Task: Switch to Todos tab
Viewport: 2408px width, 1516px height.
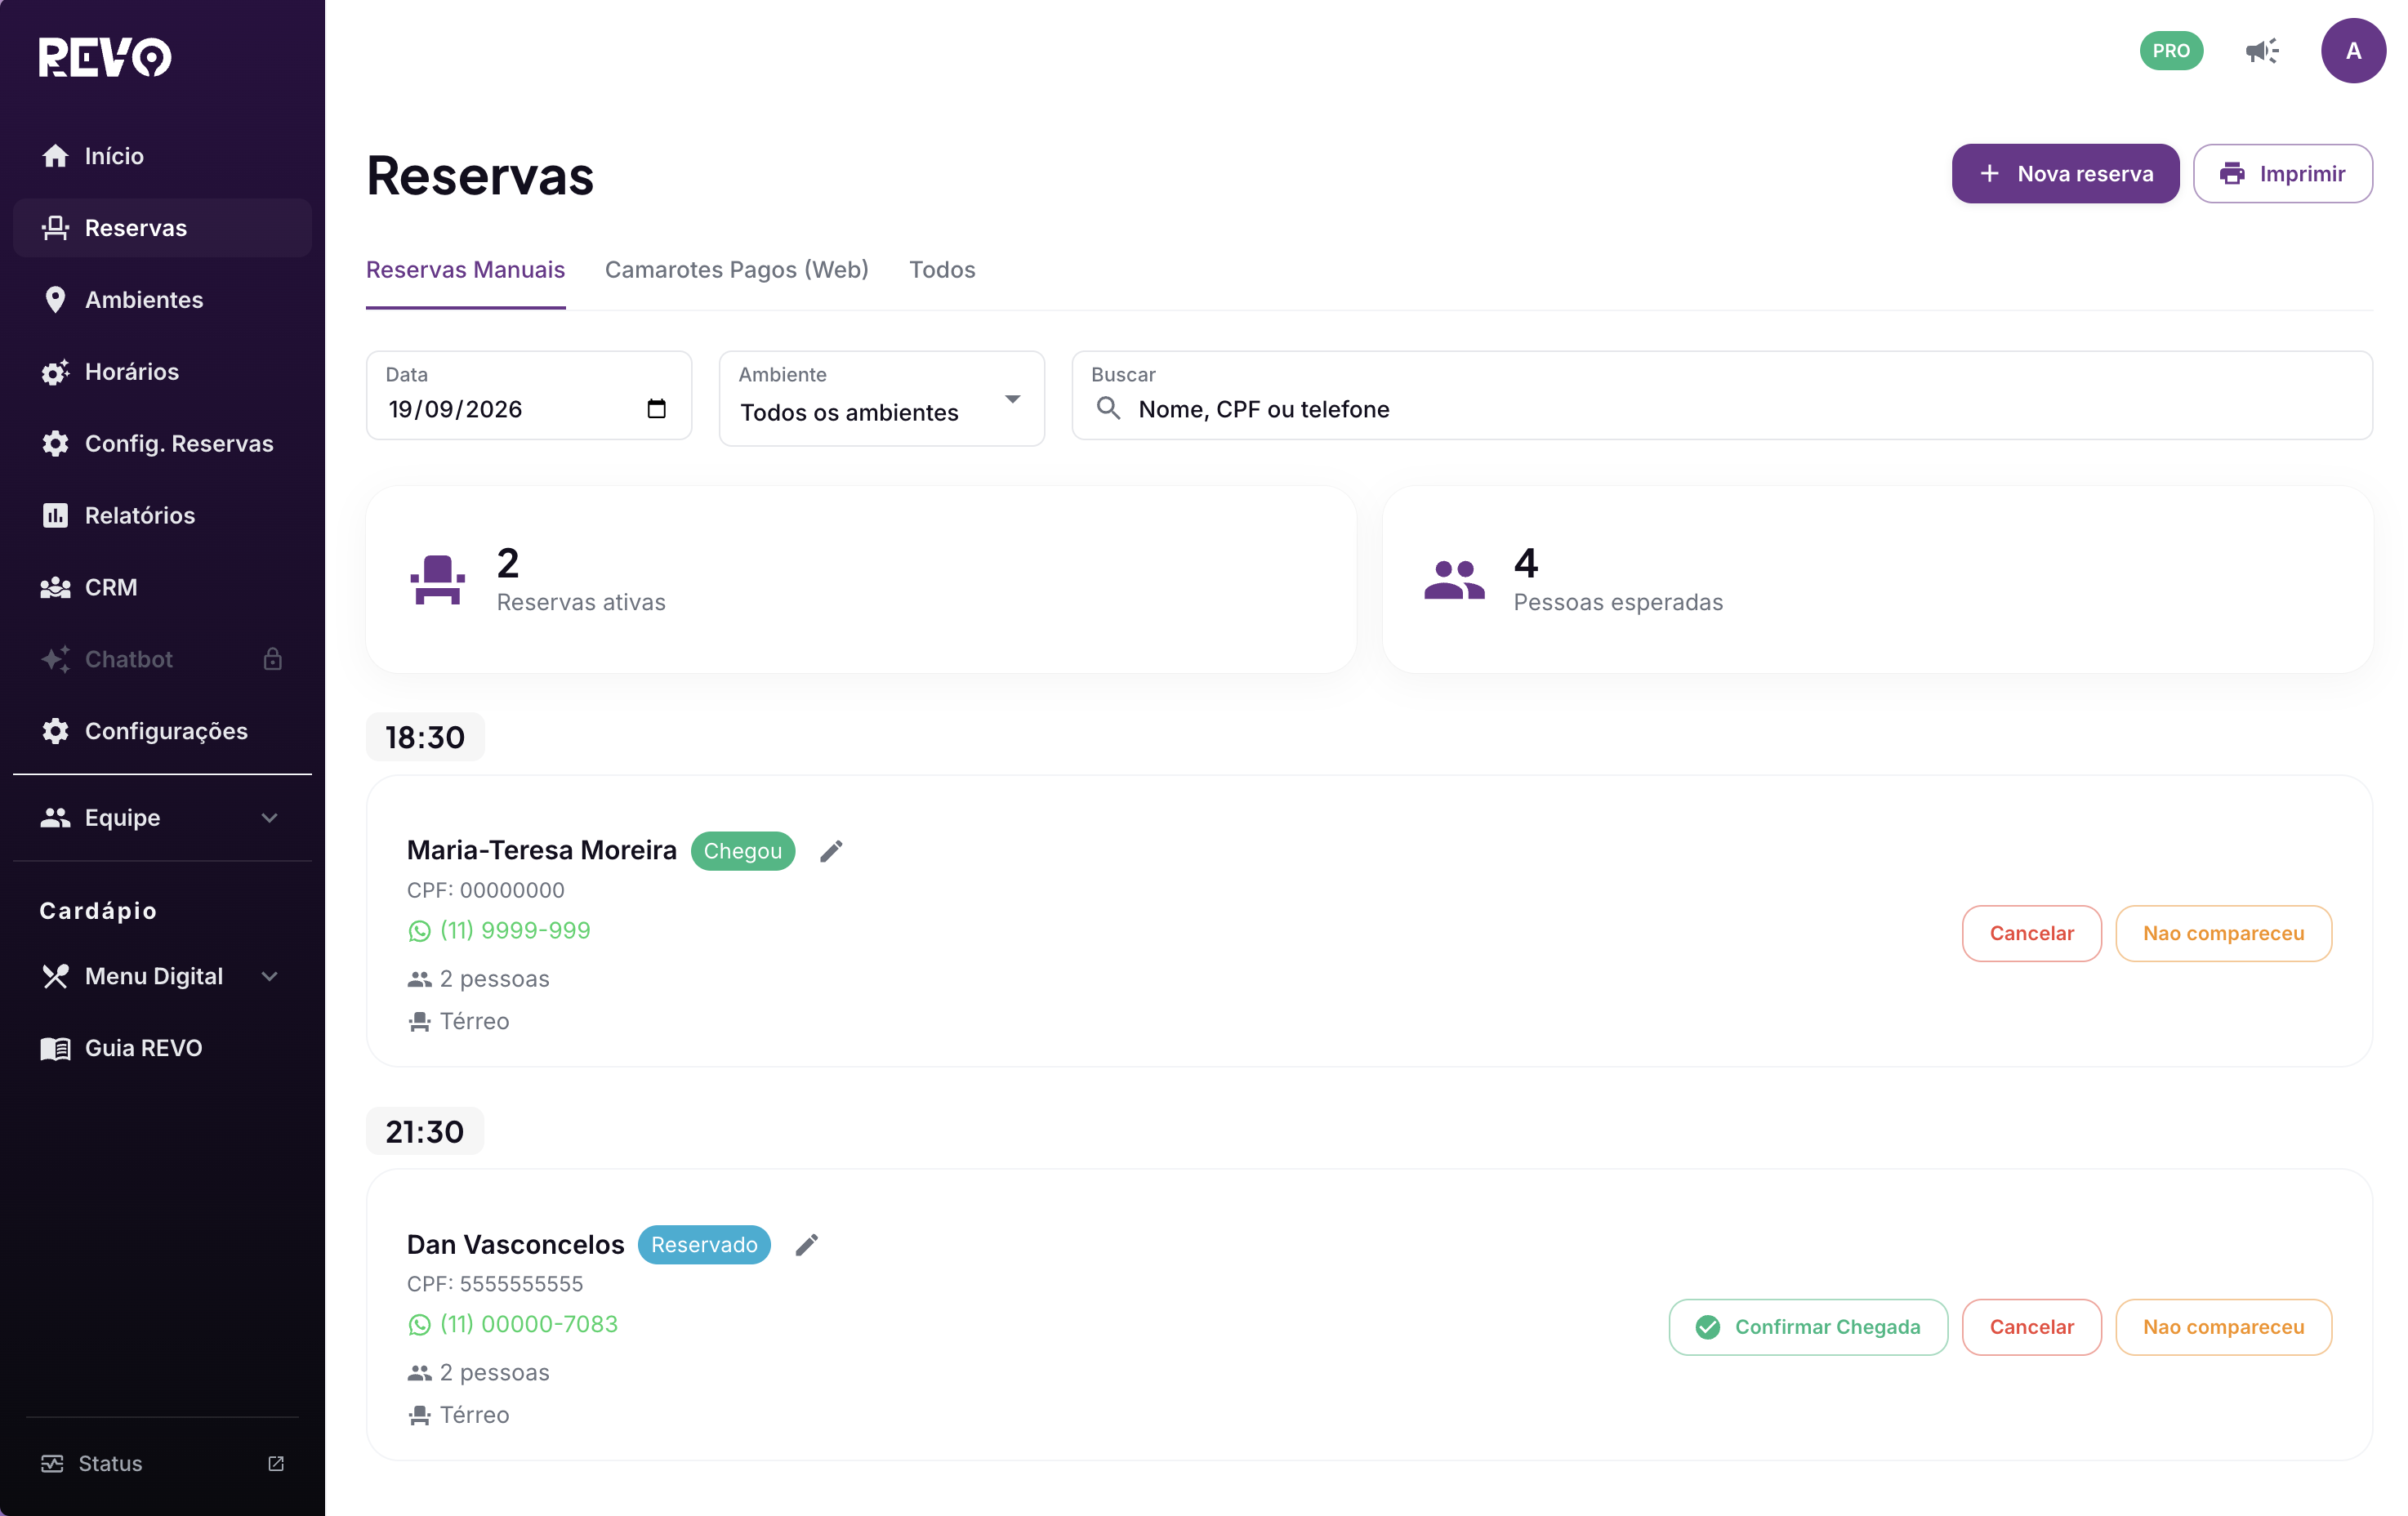Action: click(x=941, y=270)
